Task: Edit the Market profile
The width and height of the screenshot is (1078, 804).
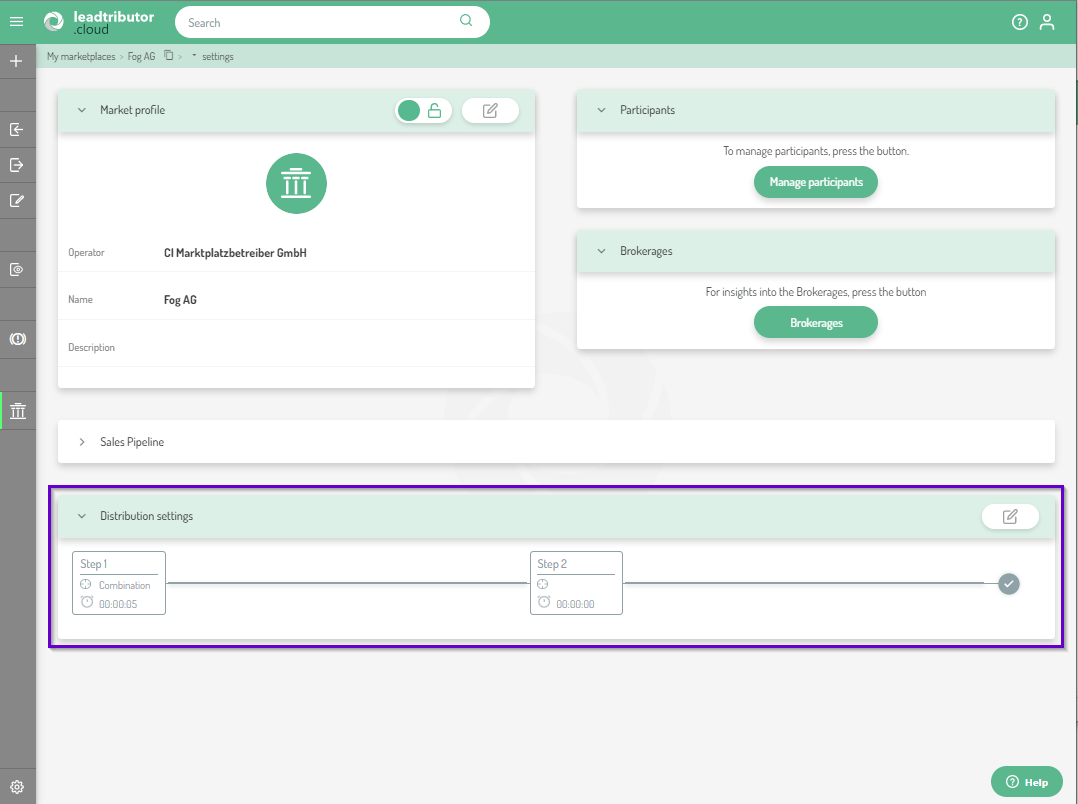Action: click(x=490, y=110)
